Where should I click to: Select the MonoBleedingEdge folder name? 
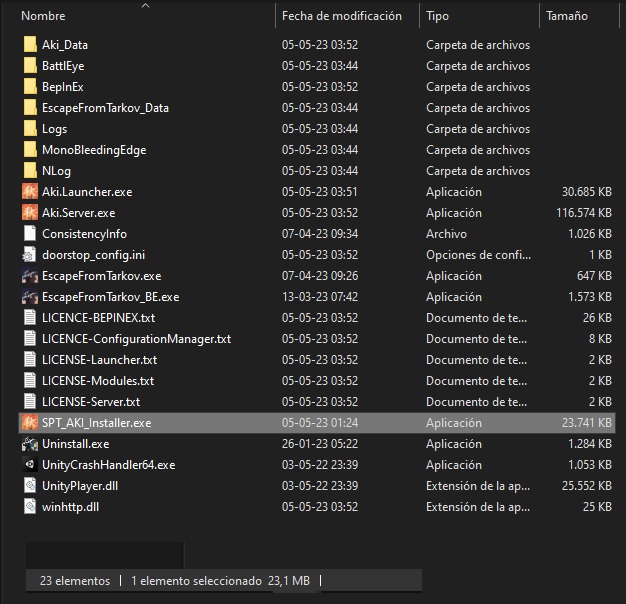point(94,150)
